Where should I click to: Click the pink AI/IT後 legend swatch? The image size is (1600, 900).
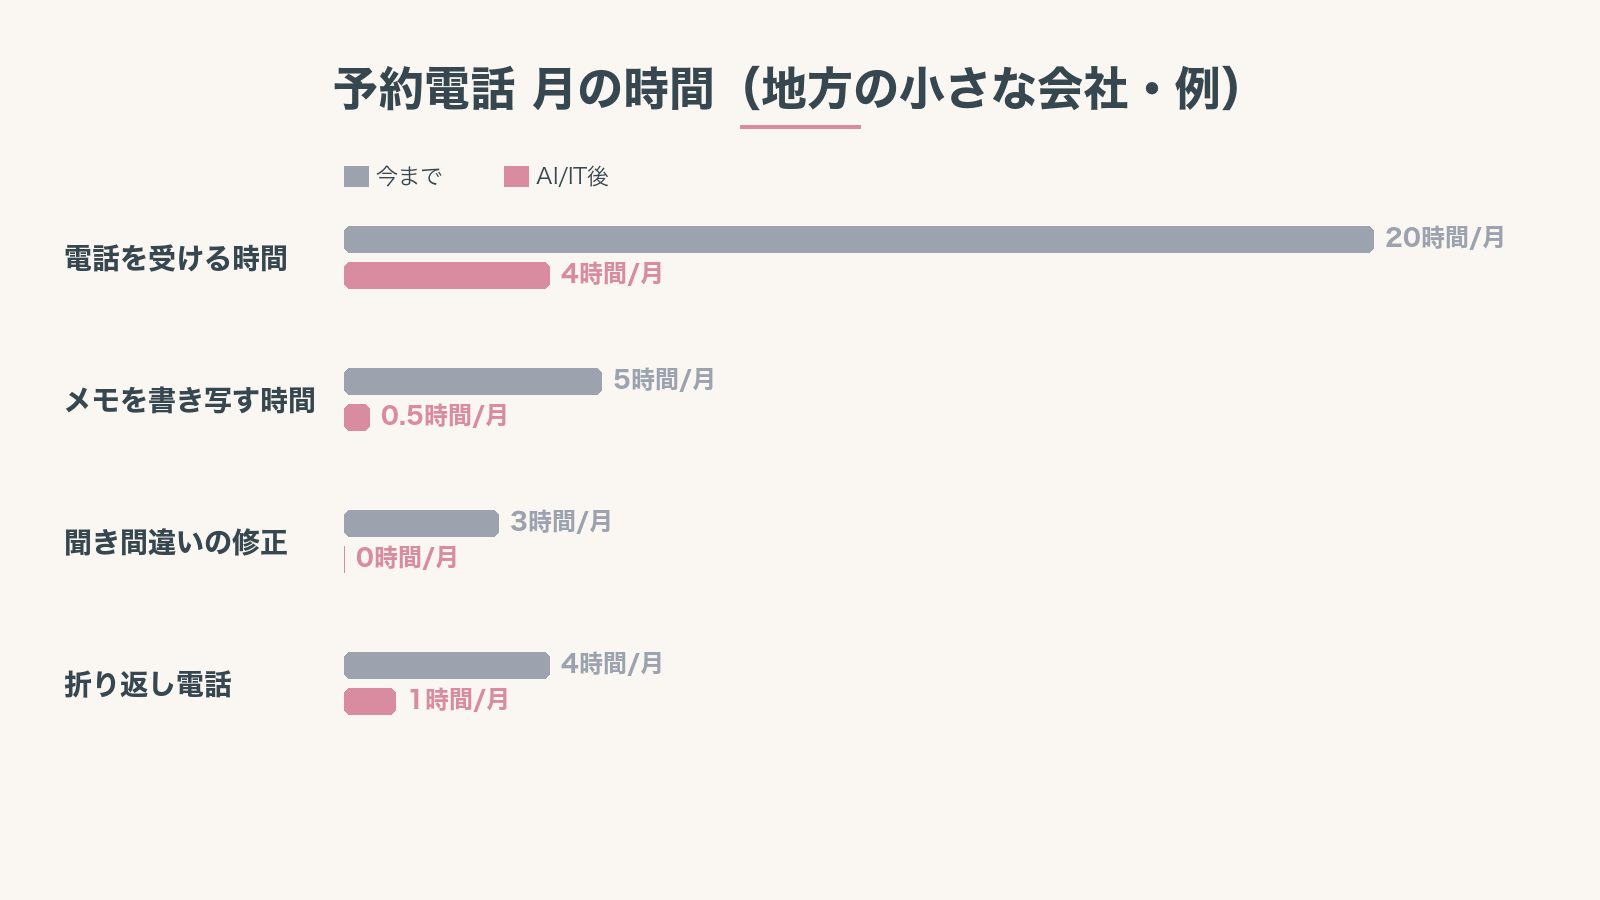(516, 177)
